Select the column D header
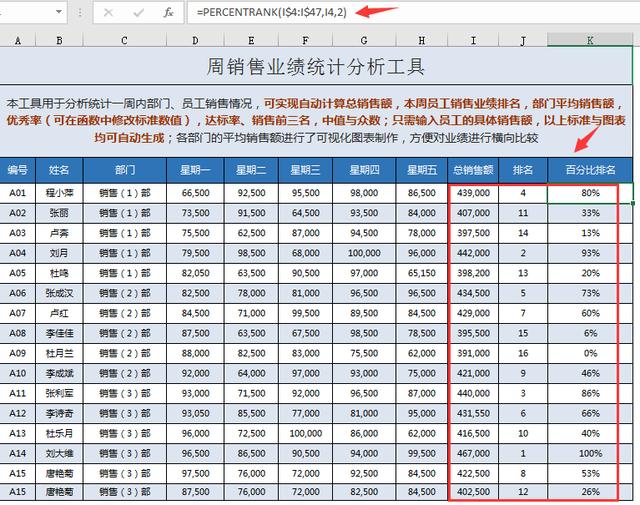 tap(195, 41)
